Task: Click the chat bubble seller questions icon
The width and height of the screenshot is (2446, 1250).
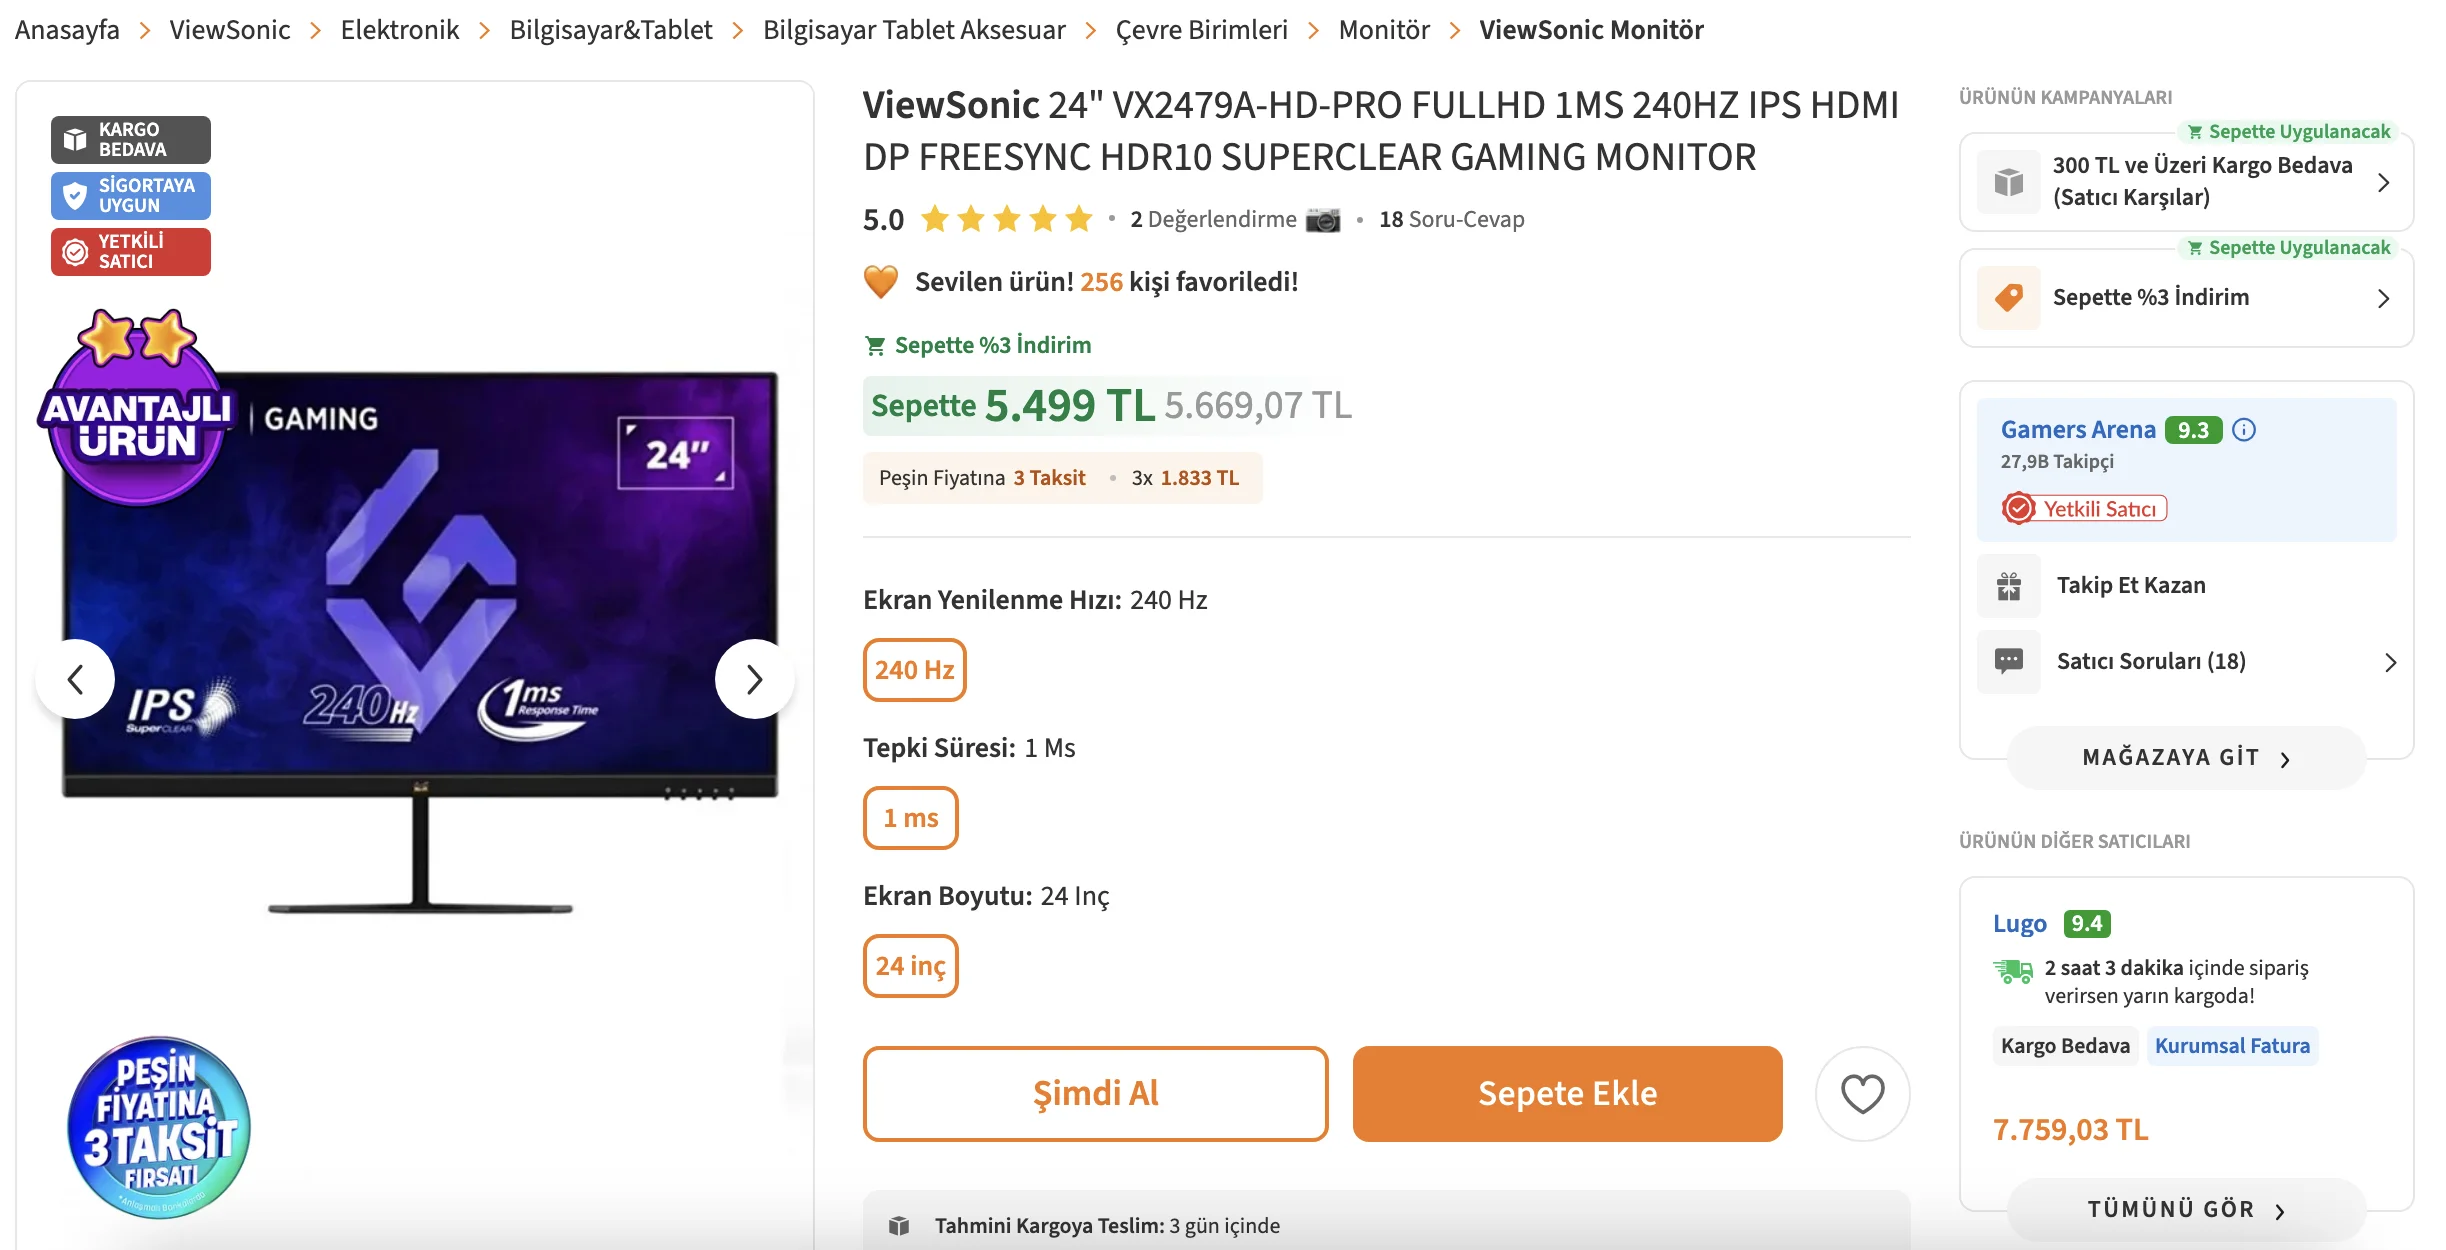Action: click(x=2009, y=661)
